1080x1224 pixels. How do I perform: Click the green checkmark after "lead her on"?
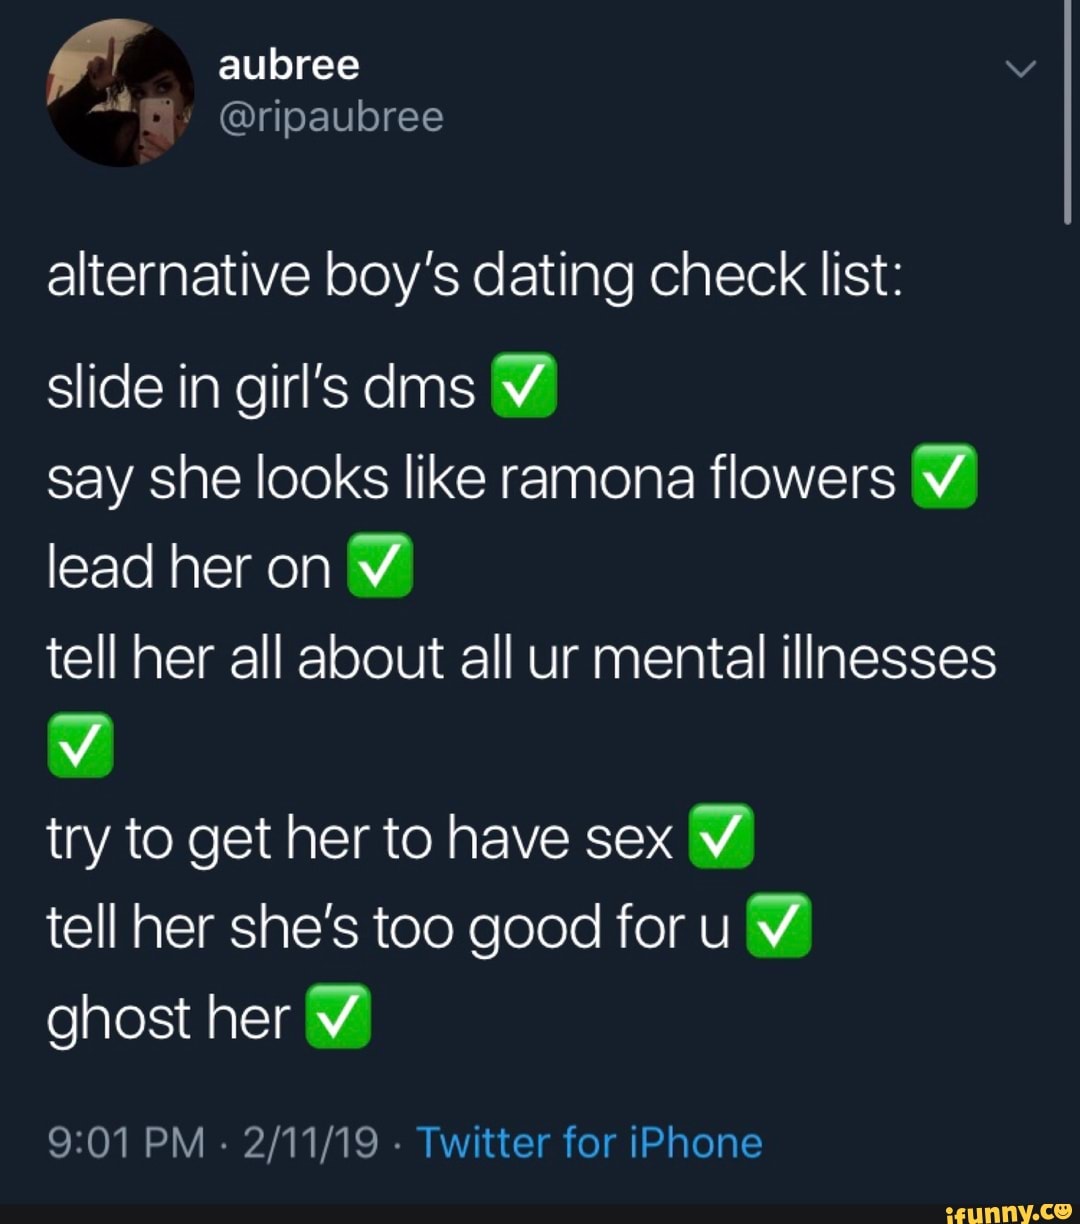coord(379,567)
